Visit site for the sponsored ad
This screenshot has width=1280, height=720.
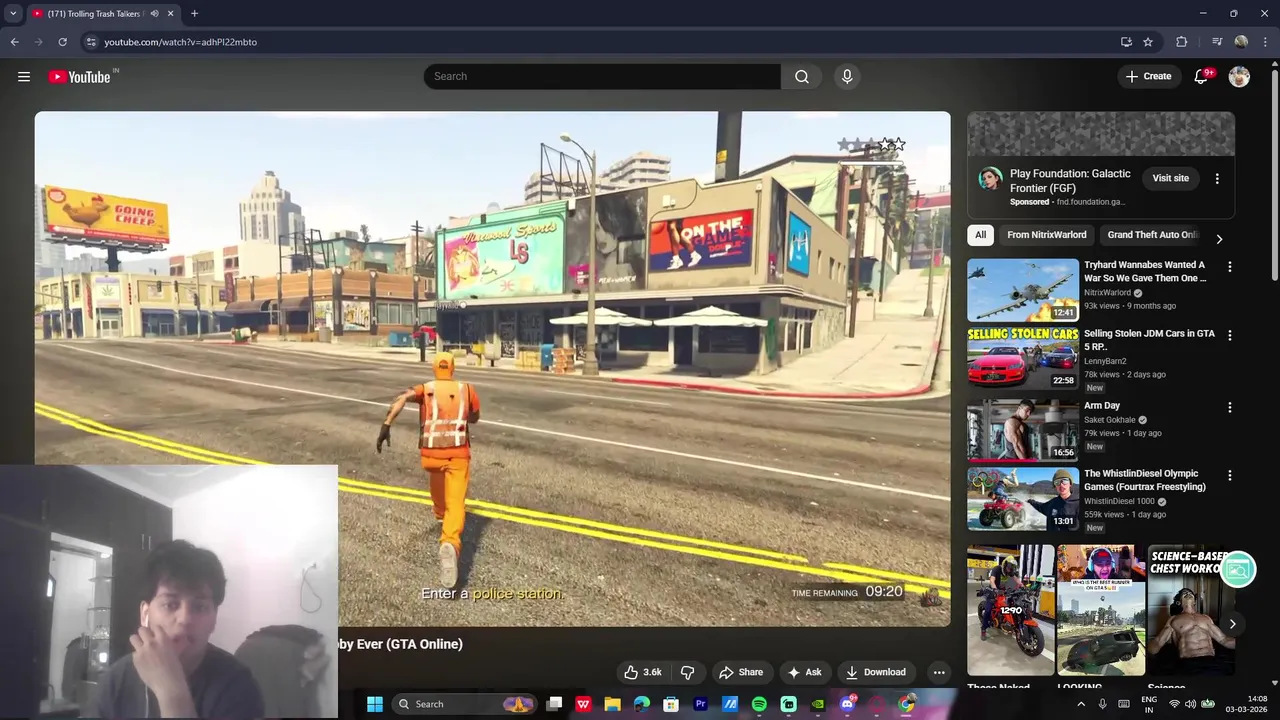[x=1170, y=178]
